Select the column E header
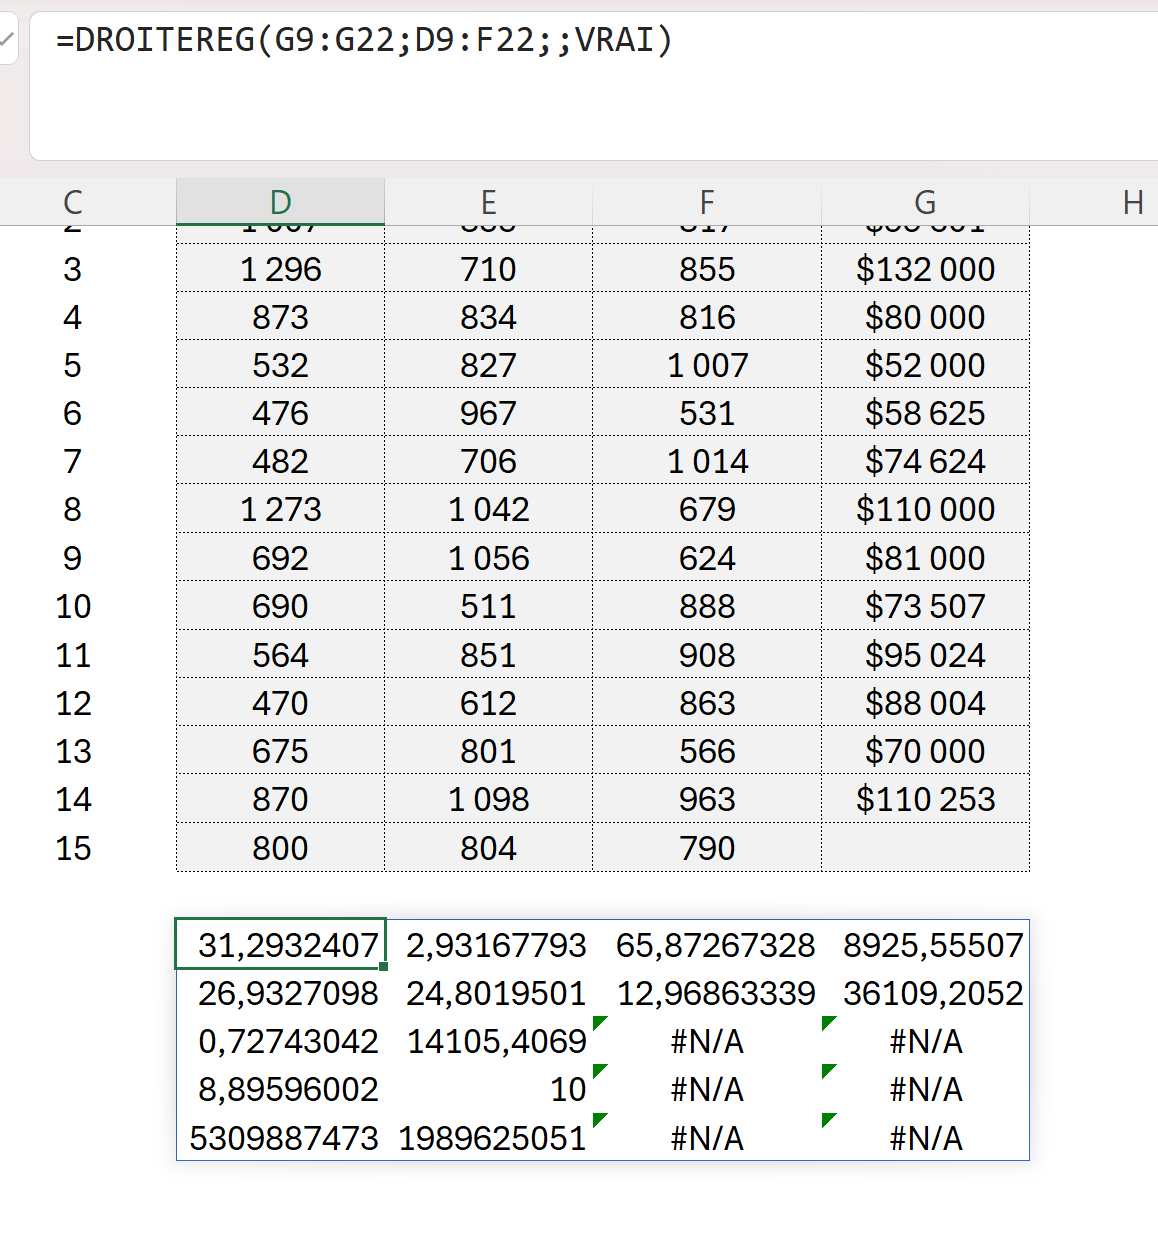The height and width of the screenshot is (1258, 1158). 488,202
